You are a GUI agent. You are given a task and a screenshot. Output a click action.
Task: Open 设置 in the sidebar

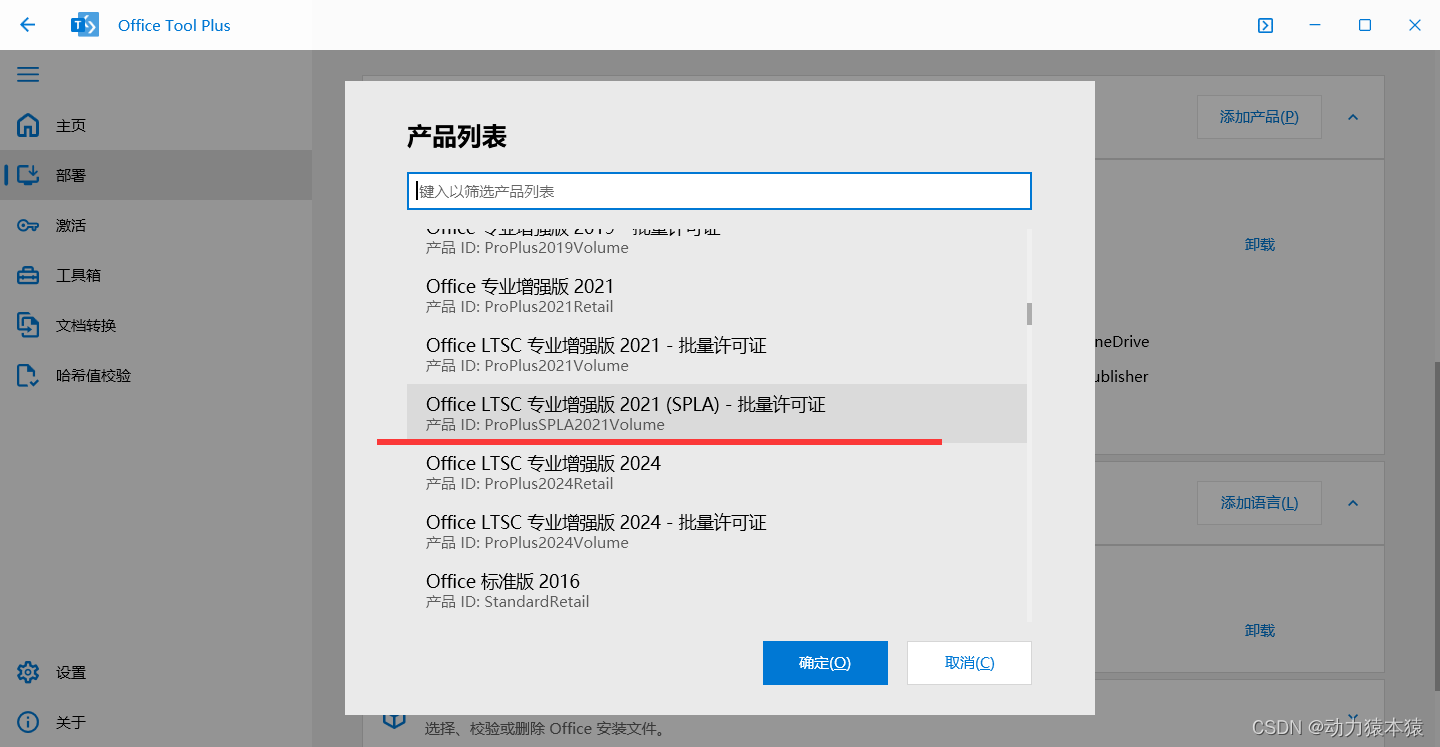coord(156,672)
